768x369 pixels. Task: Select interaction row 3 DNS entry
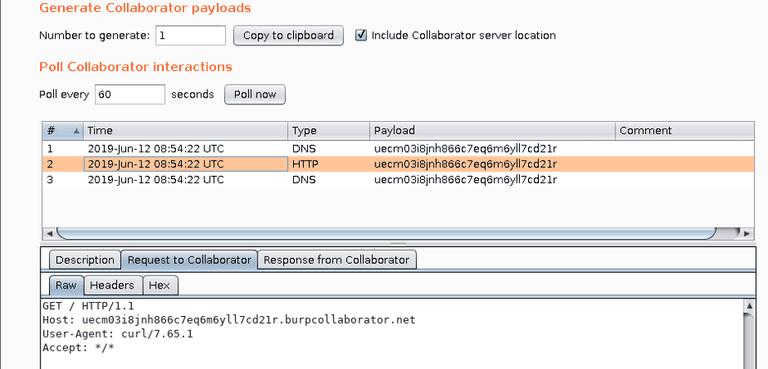pos(398,179)
